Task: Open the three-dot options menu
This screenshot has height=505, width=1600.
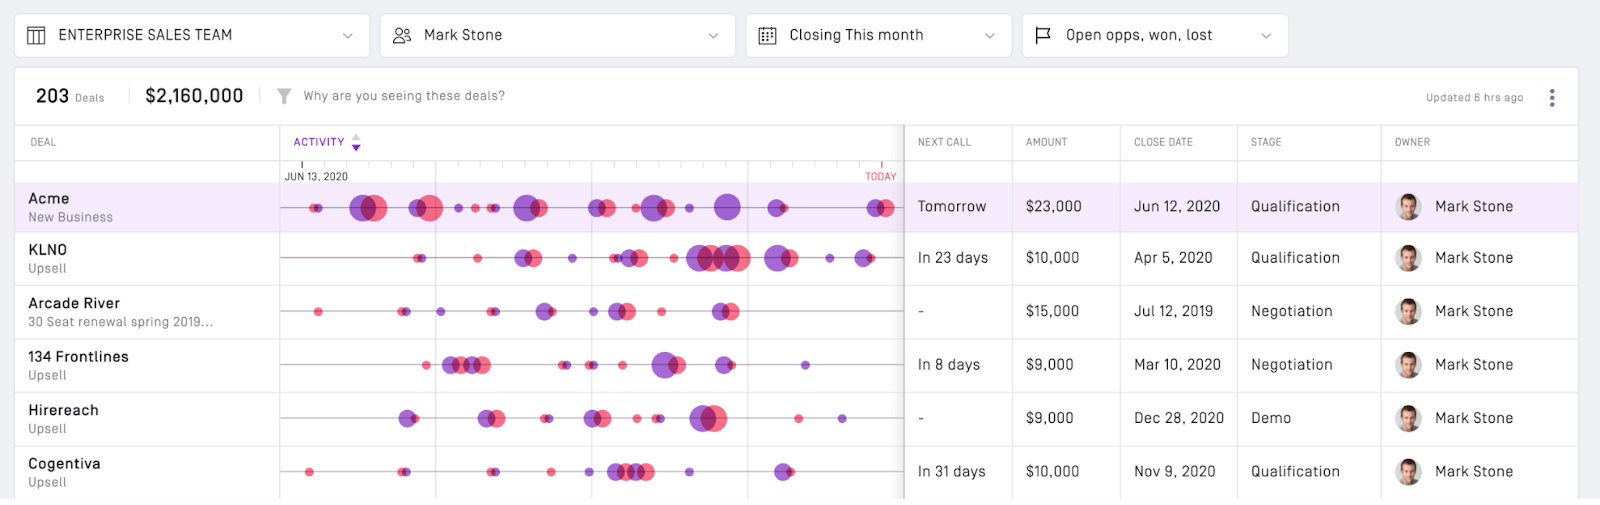Action: coord(1552,97)
